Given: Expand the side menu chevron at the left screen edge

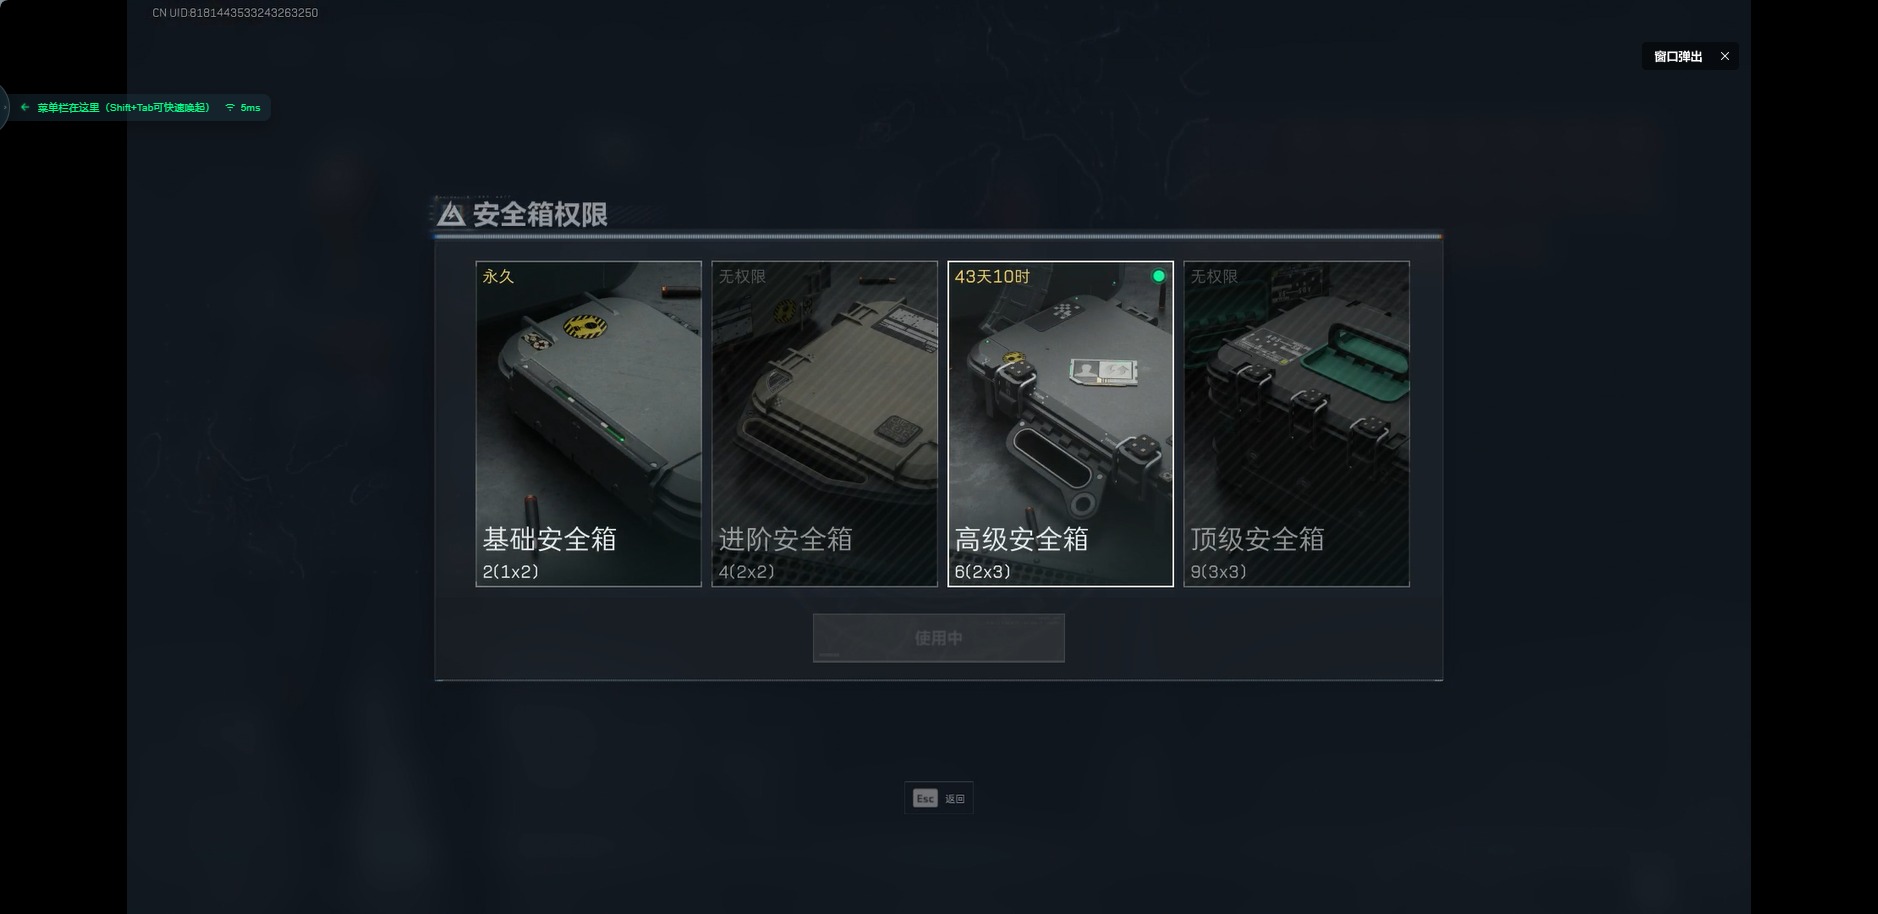Looking at the screenshot, I should click(5, 107).
